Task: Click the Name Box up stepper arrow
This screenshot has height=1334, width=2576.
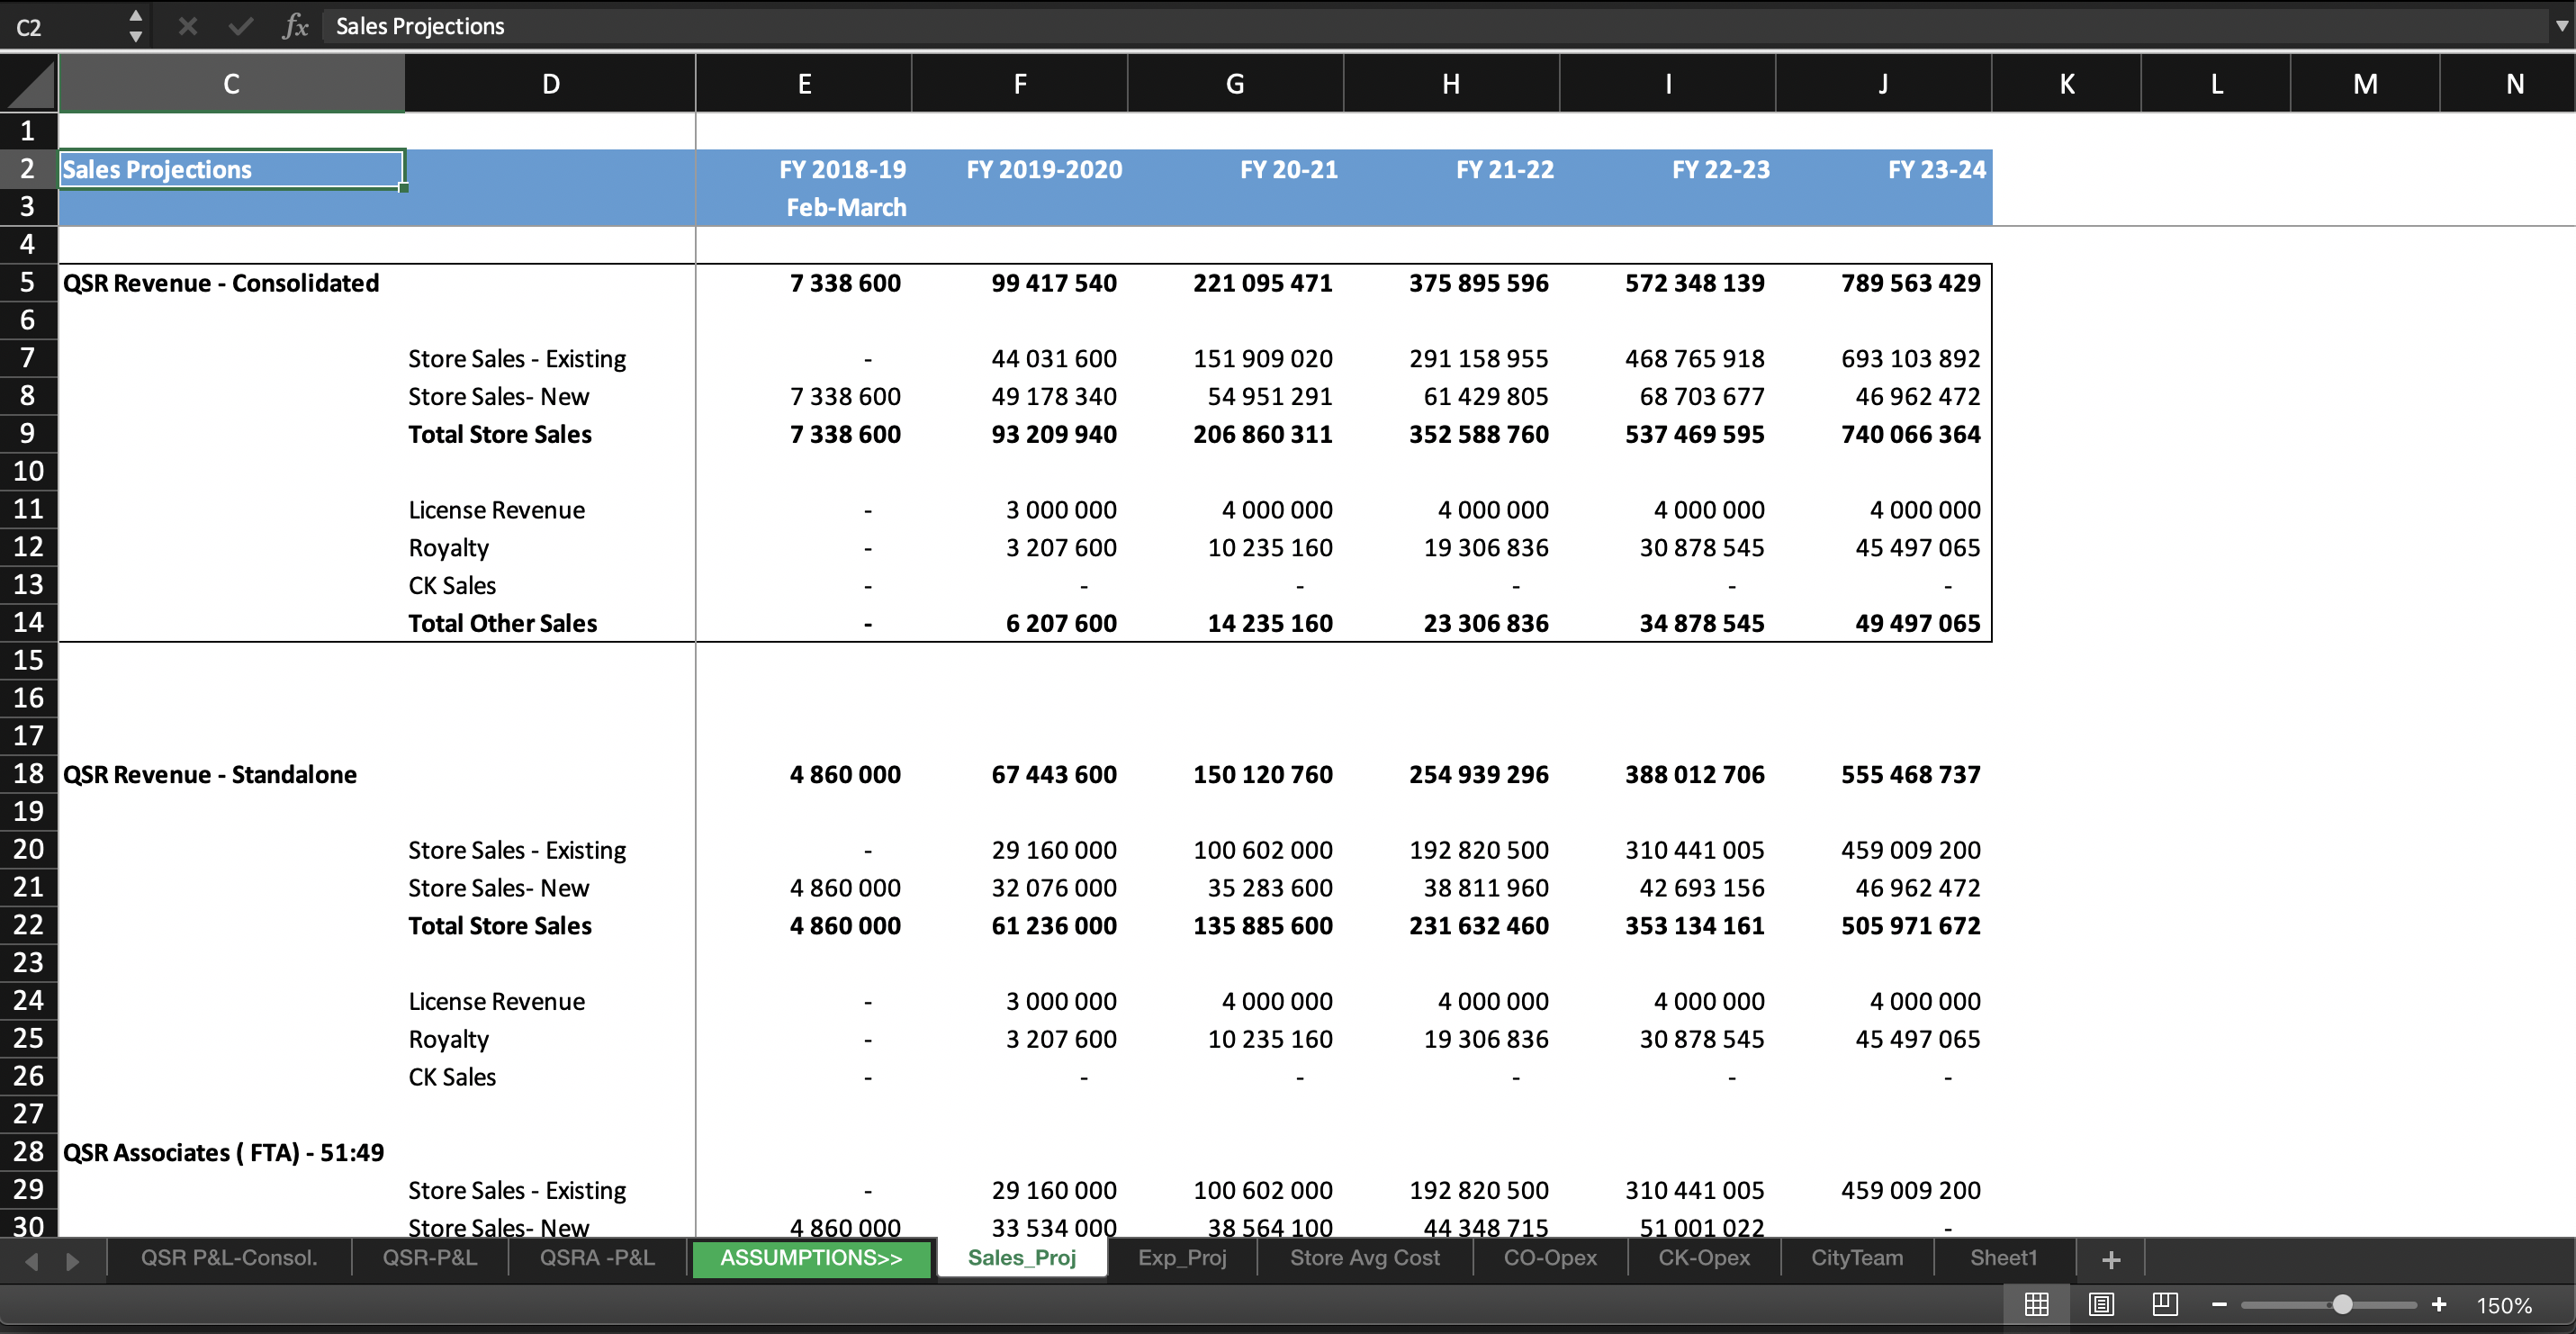Action: tap(135, 14)
